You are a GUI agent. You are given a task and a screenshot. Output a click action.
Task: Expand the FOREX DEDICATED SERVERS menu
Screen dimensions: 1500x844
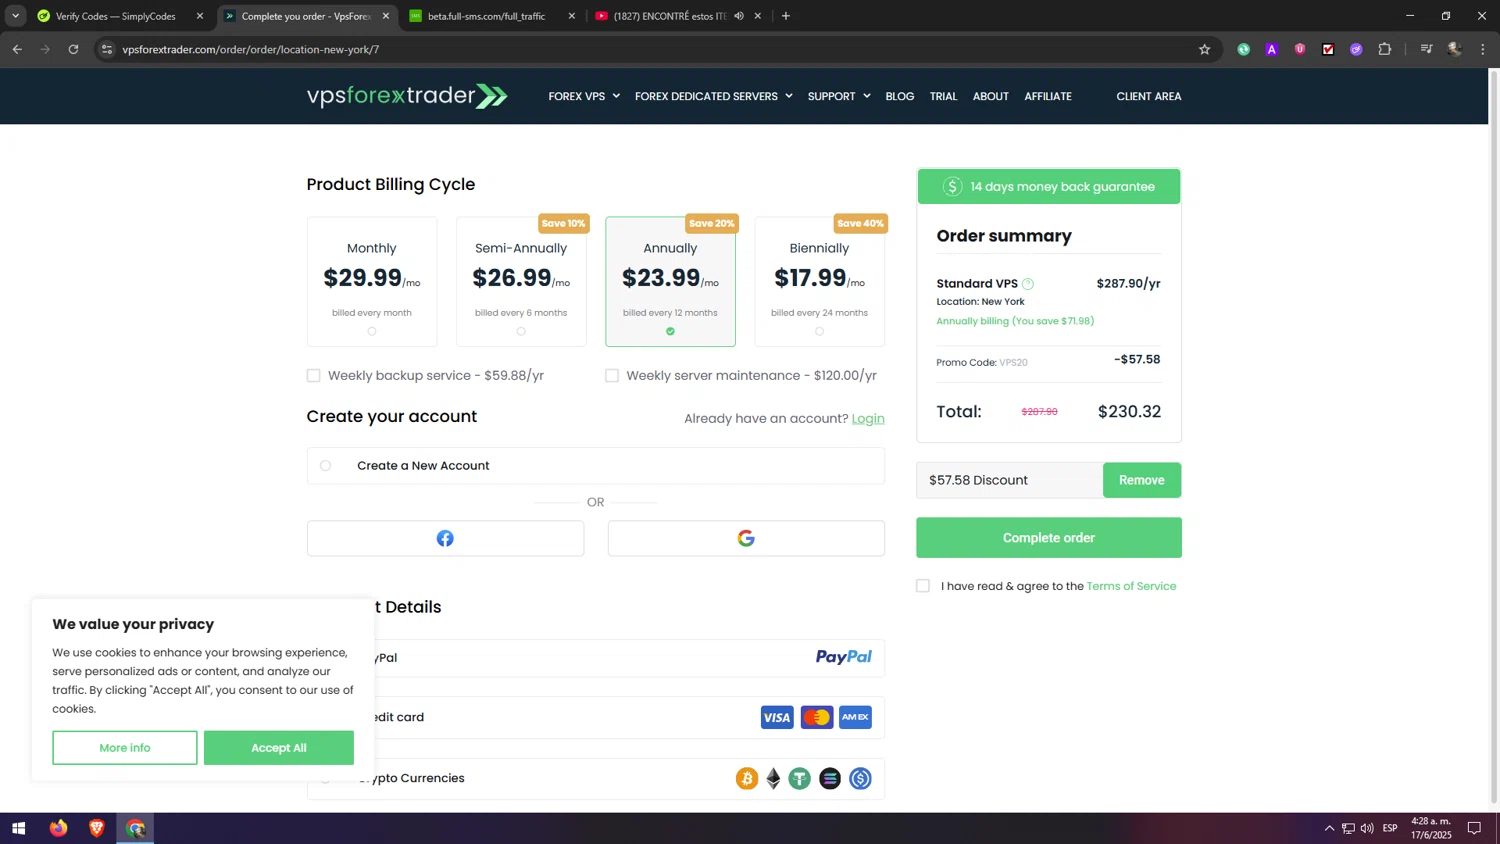tap(714, 96)
